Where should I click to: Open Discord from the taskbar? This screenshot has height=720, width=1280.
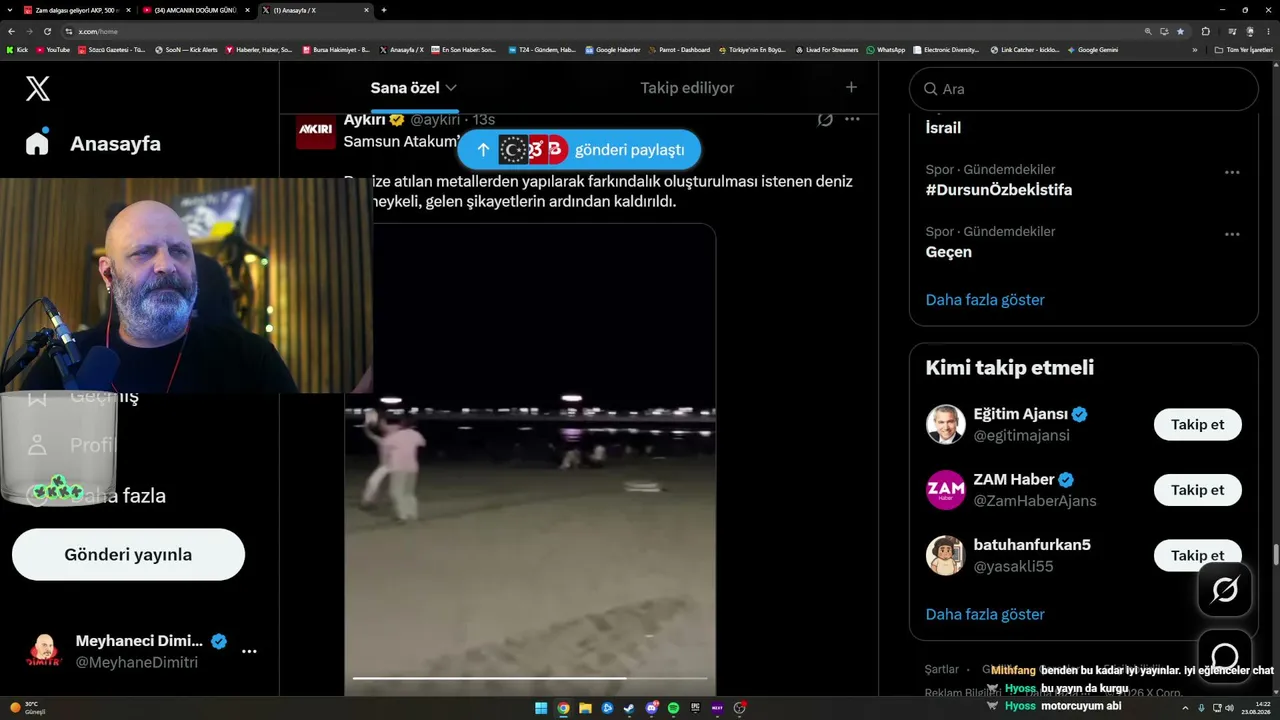pos(651,708)
